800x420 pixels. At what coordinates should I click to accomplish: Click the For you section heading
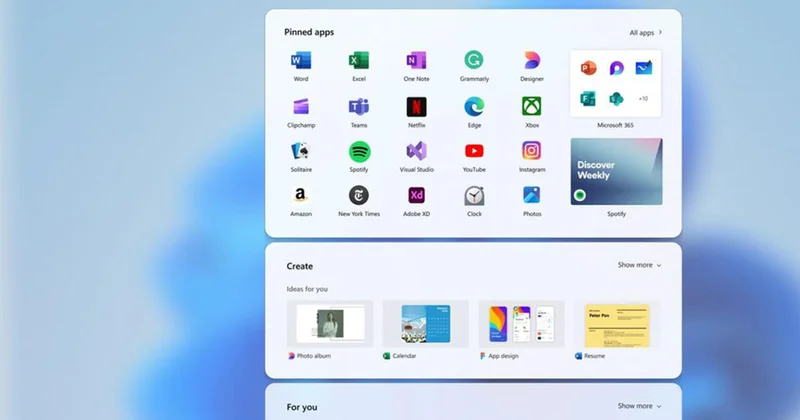(302, 407)
